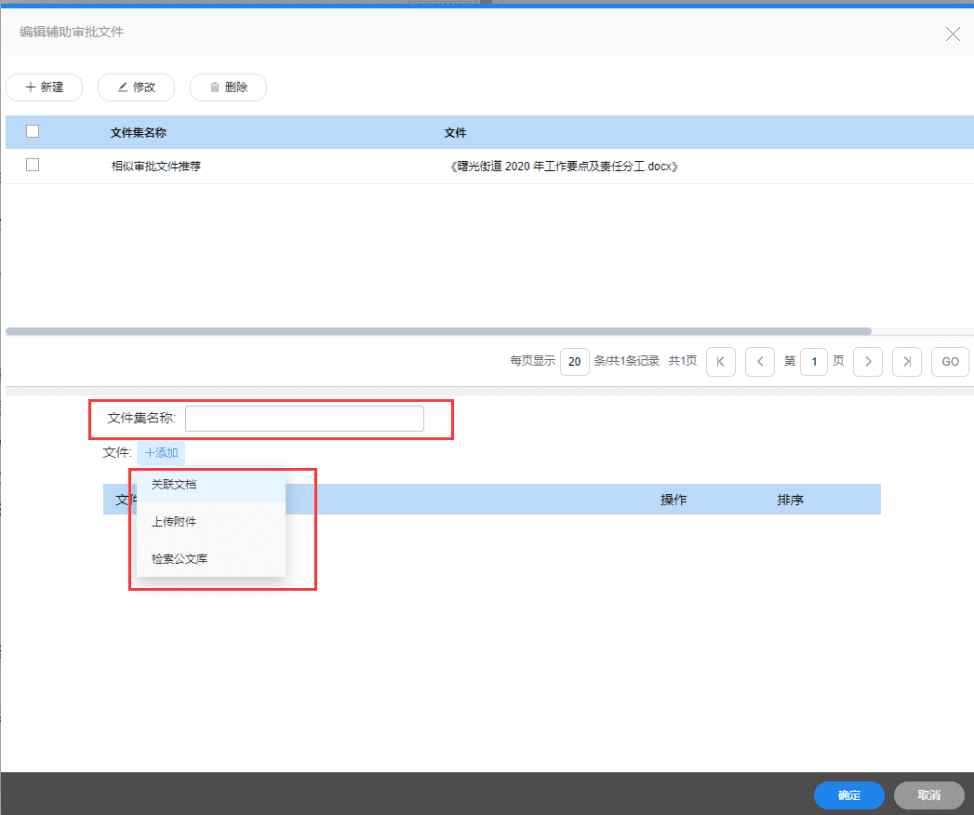Click the 新建 (new) button
Viewport: 974px width, 815px height.
[x=44, y=87]
